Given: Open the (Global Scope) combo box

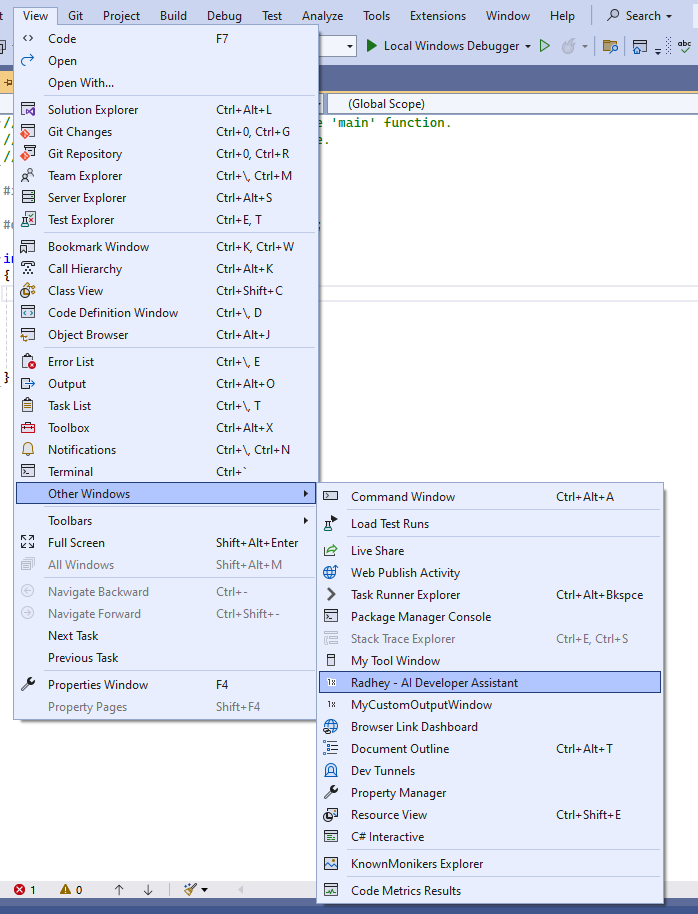Looking at the screenshot, I should pyautogui.click(x=513, y=104).
